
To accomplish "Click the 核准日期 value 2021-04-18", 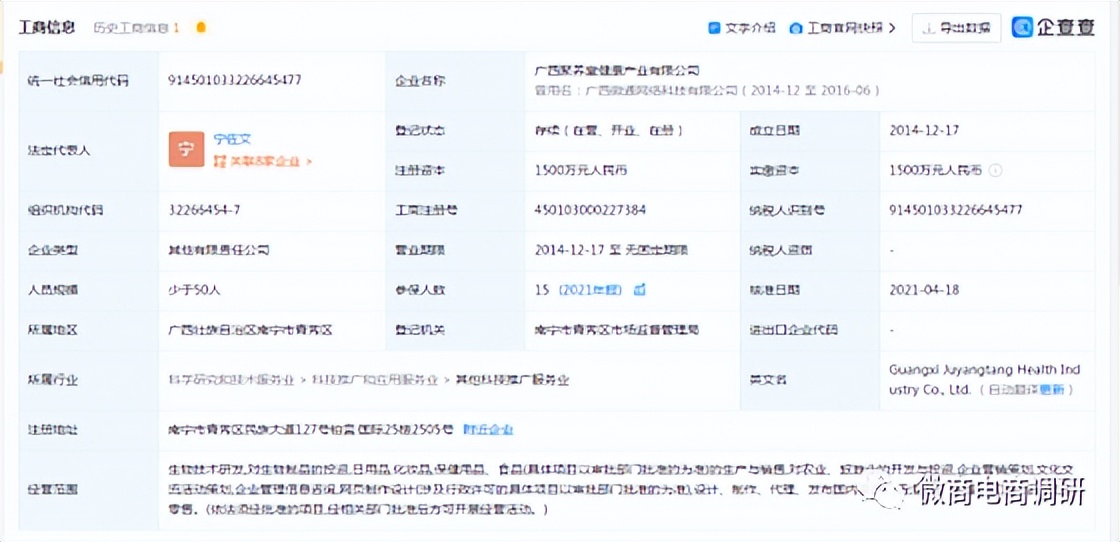I will coord(924,290).
